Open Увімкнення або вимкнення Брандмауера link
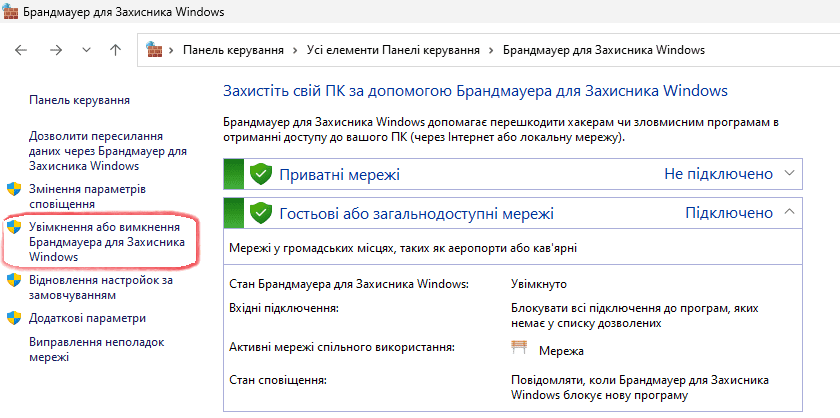 (x=107, y=242)
